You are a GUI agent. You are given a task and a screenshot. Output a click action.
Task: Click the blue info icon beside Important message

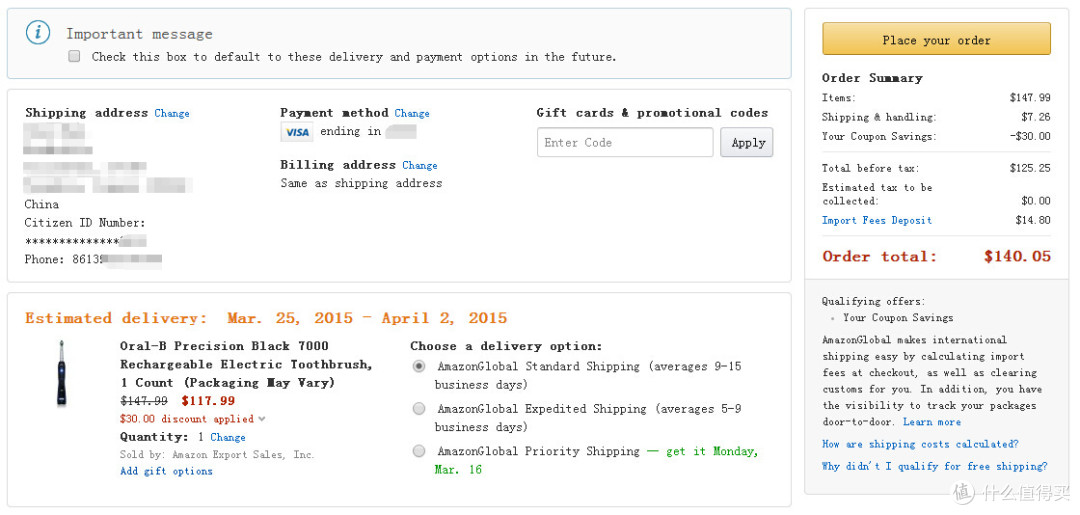point(38,32)
